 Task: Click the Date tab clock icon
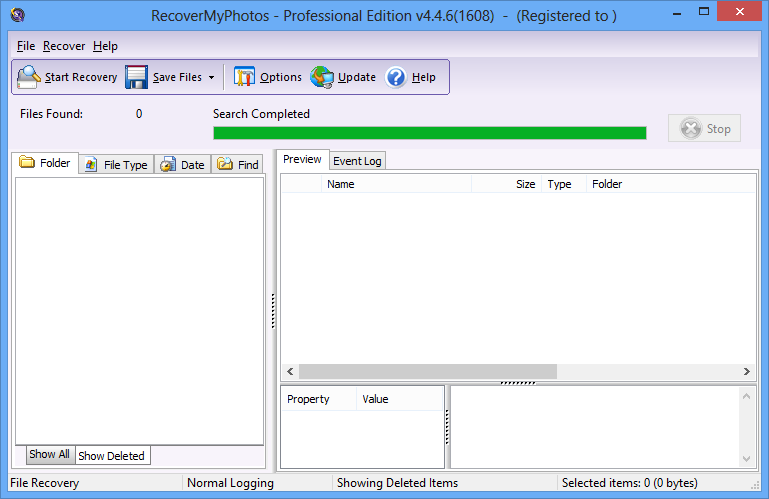tap(168, 165)
